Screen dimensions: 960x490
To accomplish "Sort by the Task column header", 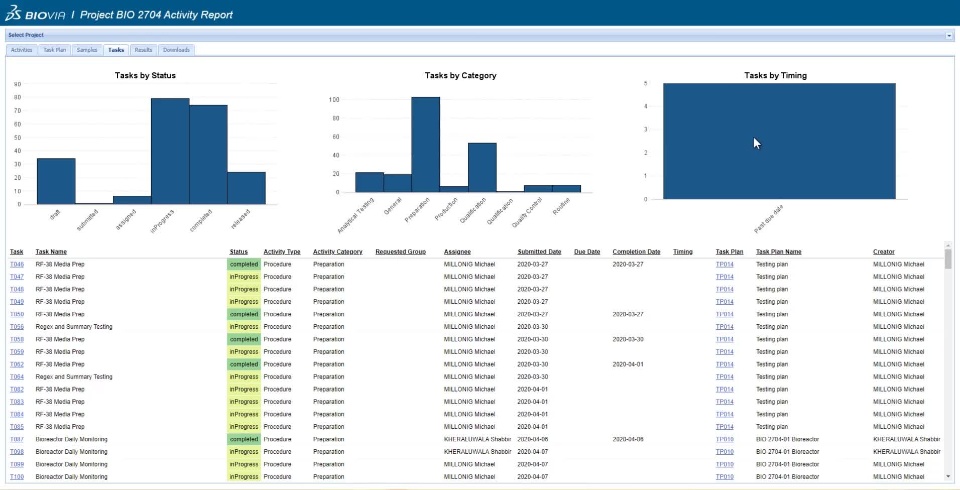I will [x=17, y=252].
